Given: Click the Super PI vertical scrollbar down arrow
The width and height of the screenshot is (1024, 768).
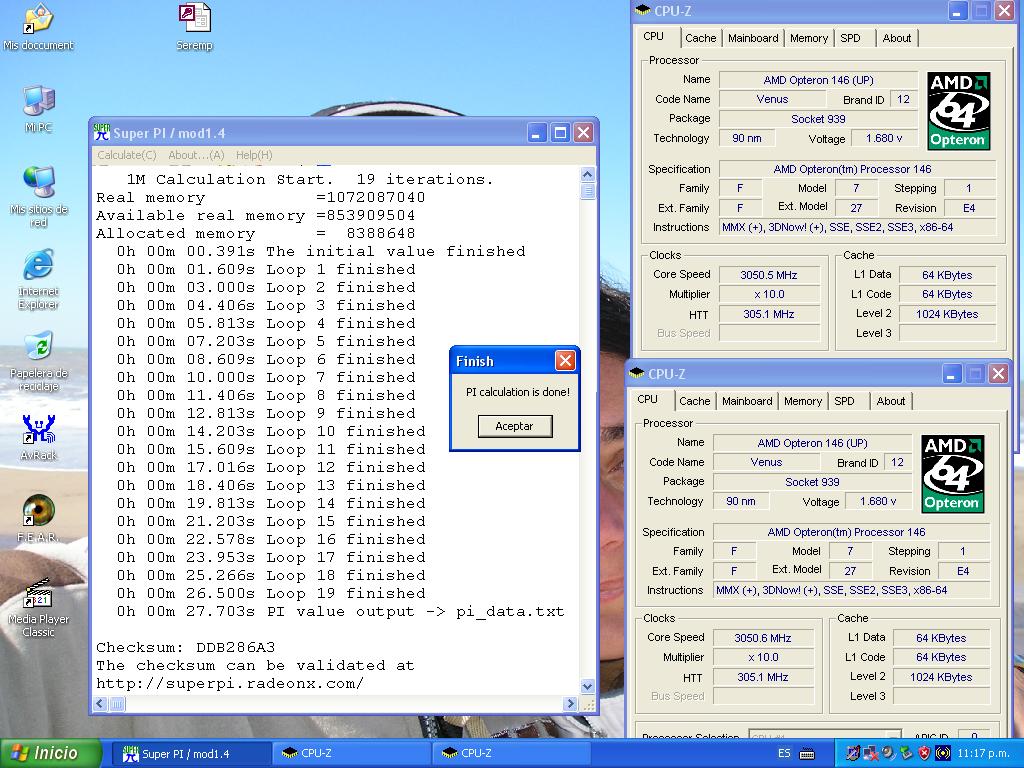Looking at the screenshot, I should tap(587, 686).
